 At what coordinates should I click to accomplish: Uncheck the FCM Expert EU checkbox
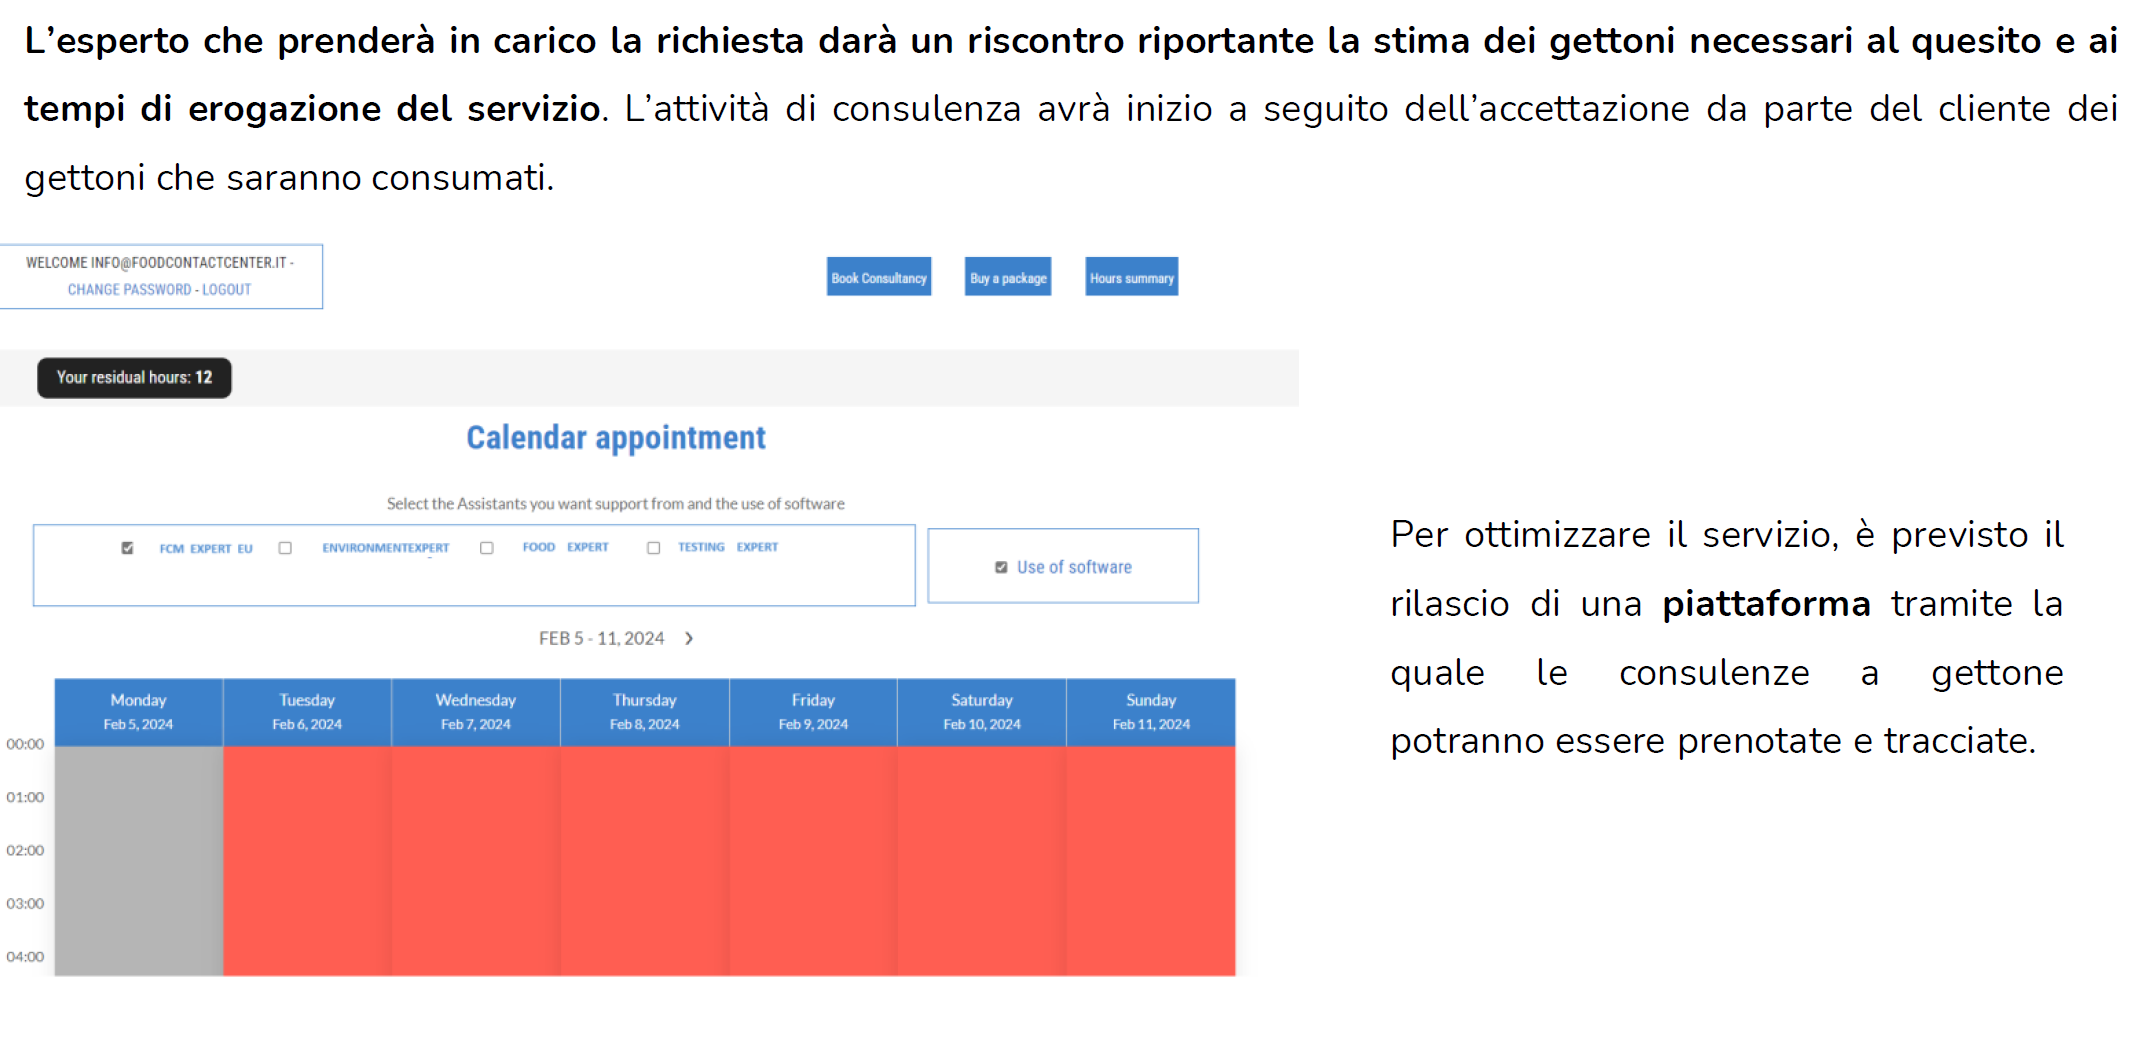127,548
